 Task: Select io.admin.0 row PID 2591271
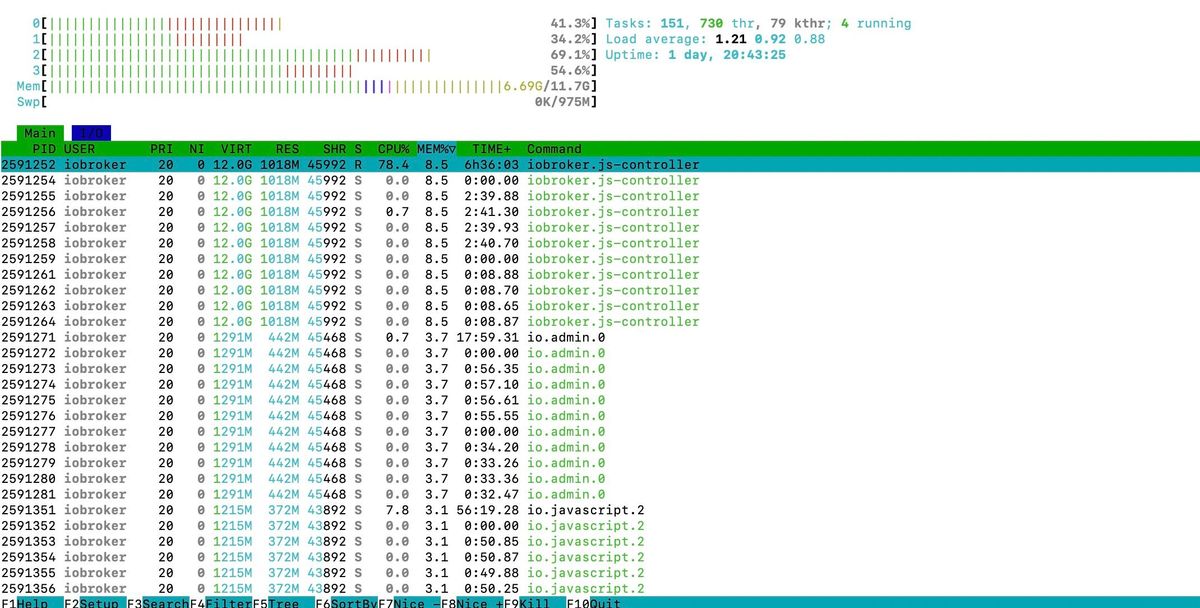[600, 337]
